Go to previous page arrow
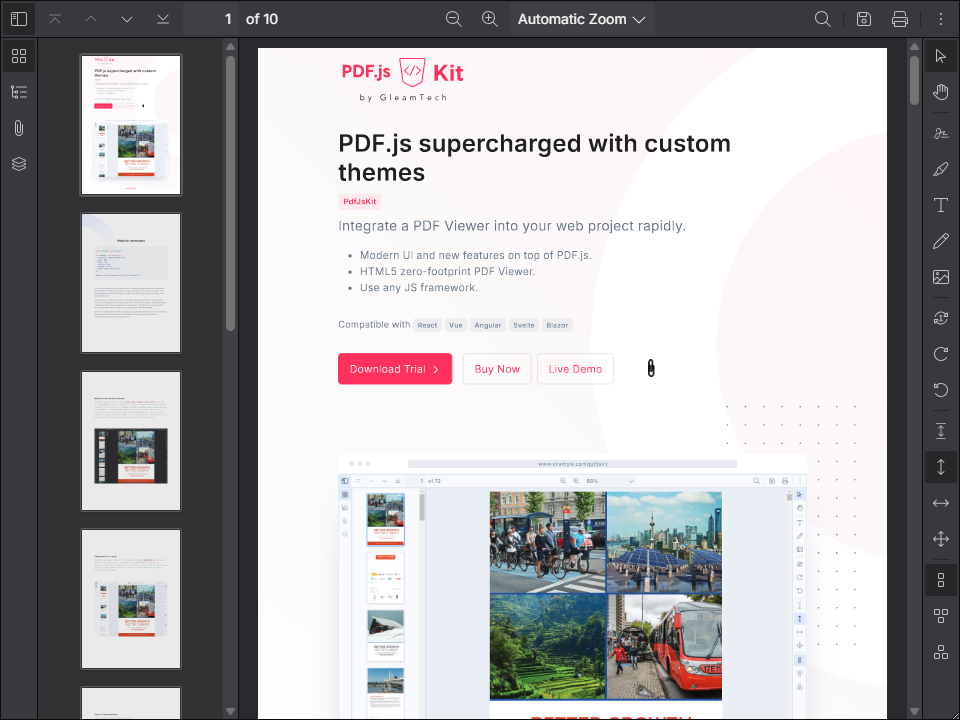 pyautogui.click(x=91, y=19)
